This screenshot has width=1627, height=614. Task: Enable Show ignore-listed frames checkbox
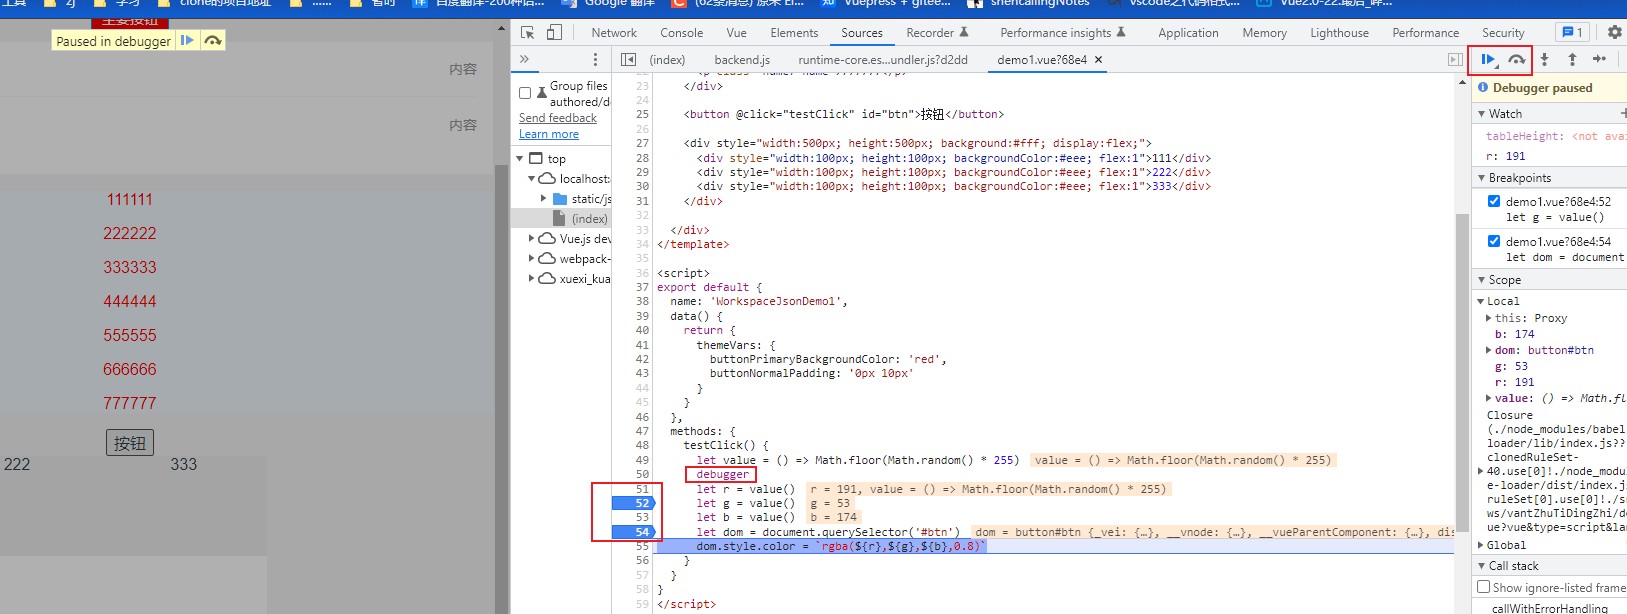click(1484, 587)
